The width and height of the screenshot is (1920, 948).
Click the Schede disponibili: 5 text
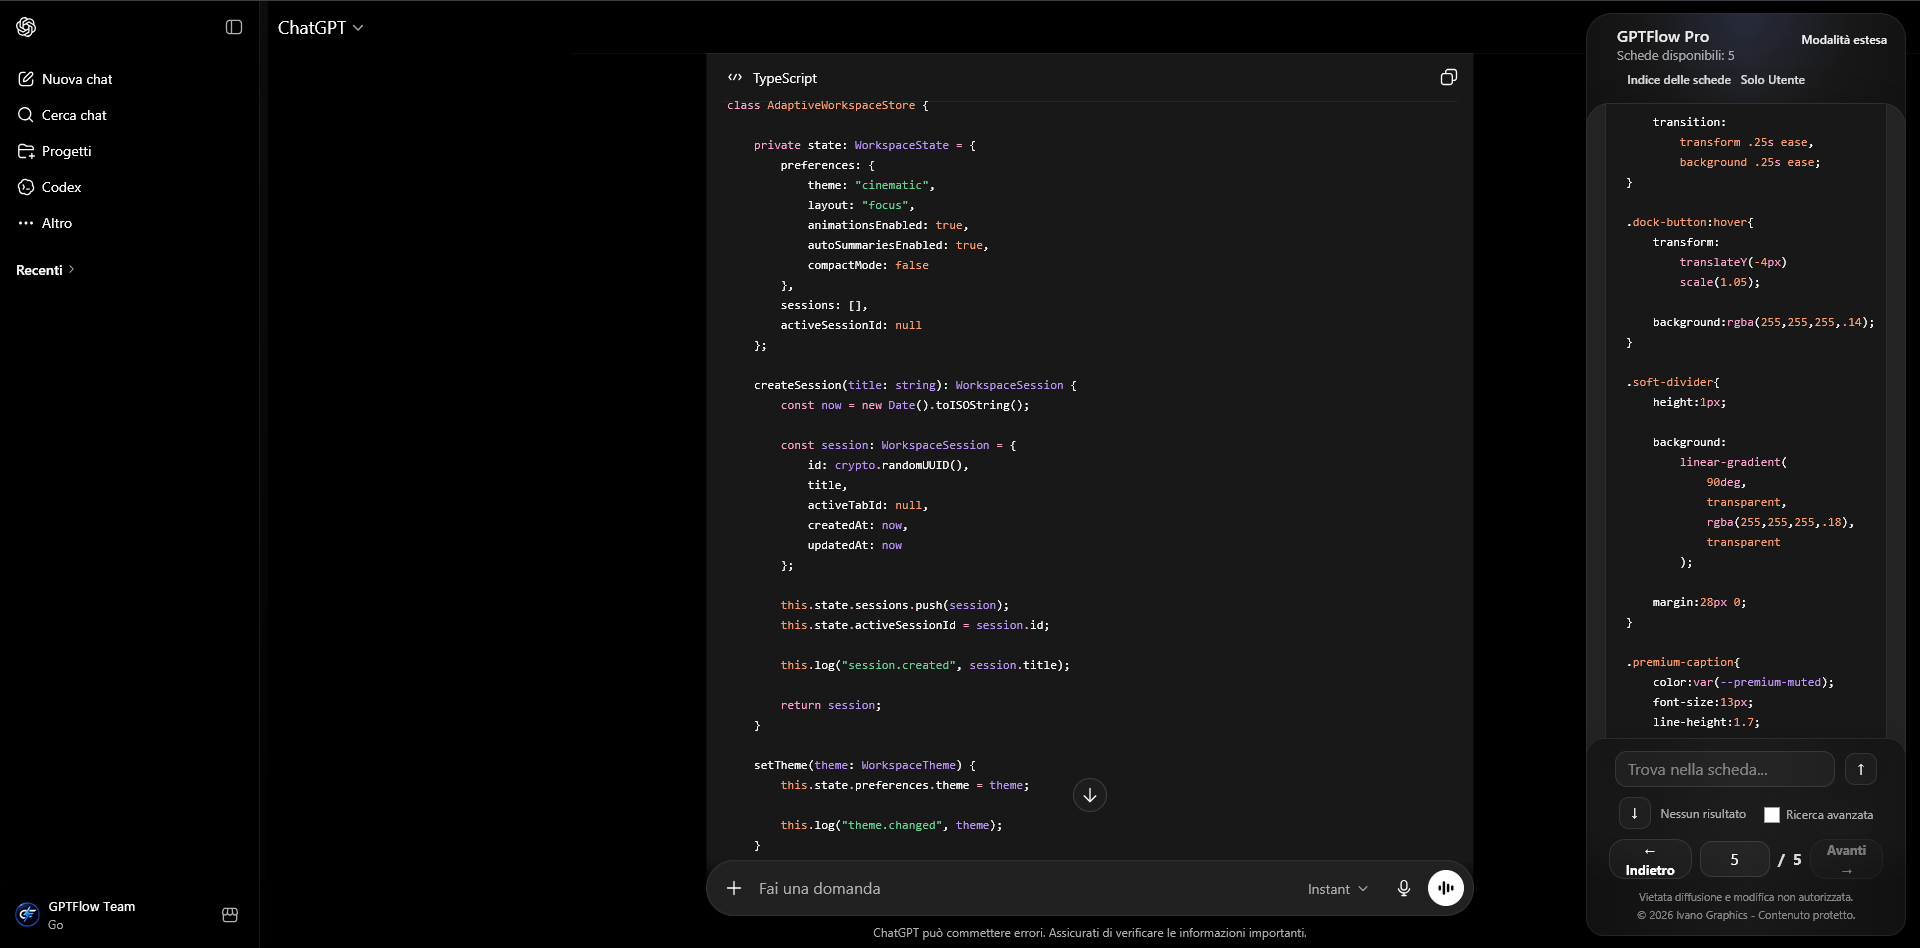pos(1676,56)
